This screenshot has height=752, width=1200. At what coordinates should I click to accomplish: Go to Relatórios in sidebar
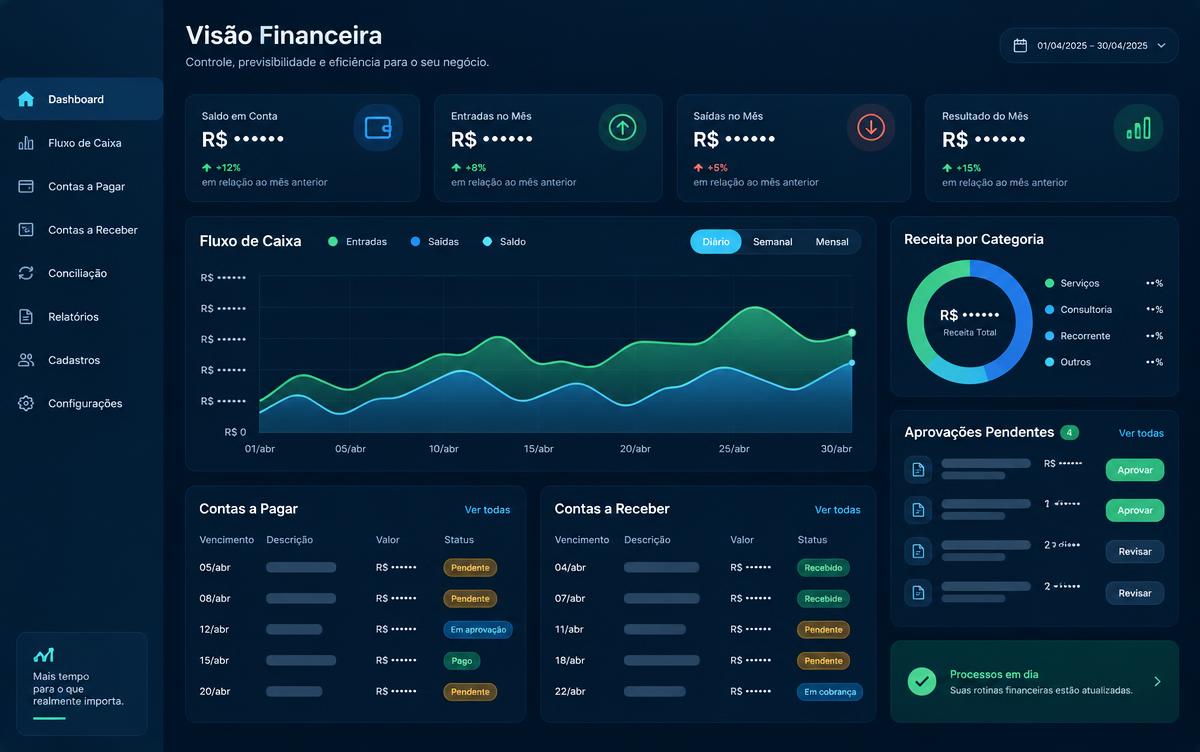tap(81, 317)
